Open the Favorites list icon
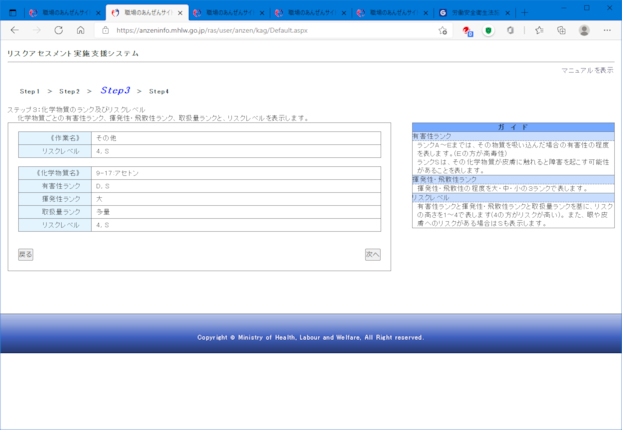The width and height of the screenshot is (622, 430). (539, 31)
